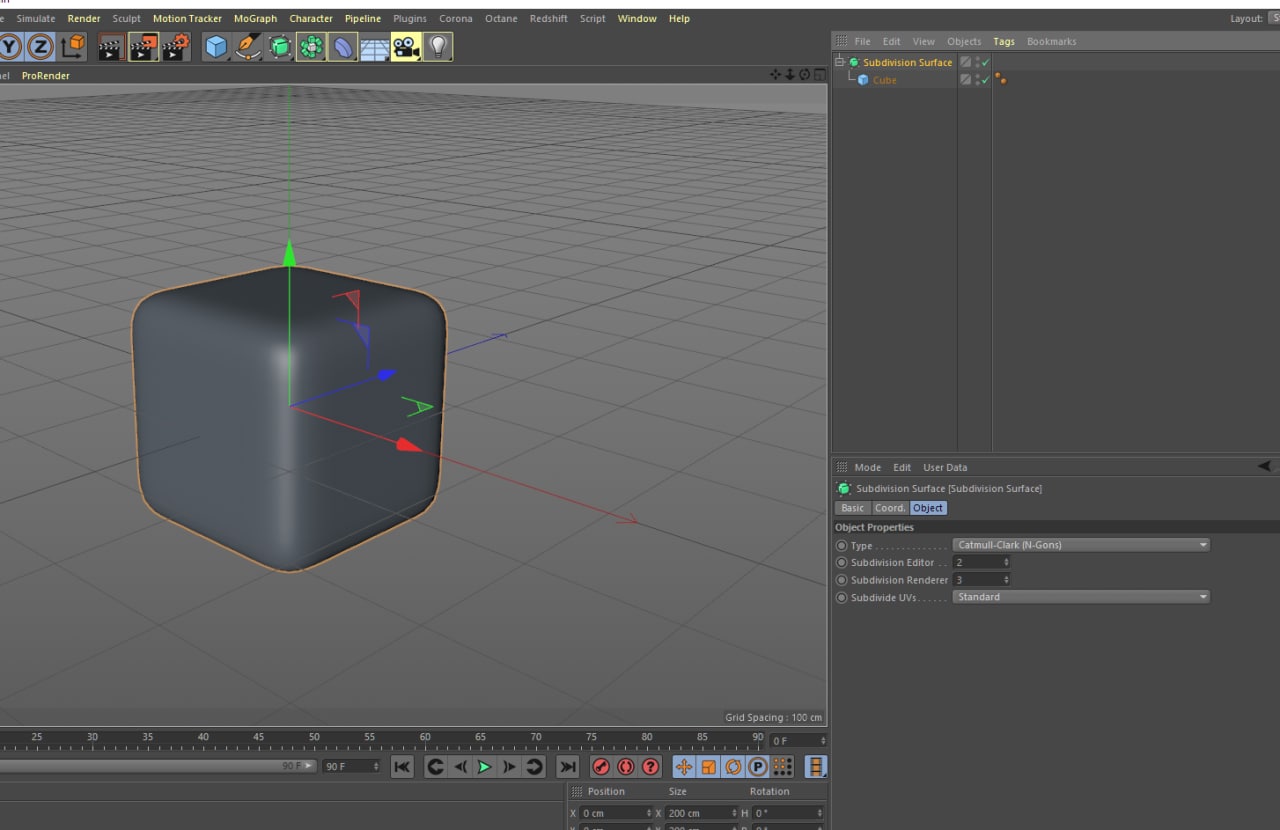
Task: Click Subdivide UVs animation dot
Action: point(841,597)
